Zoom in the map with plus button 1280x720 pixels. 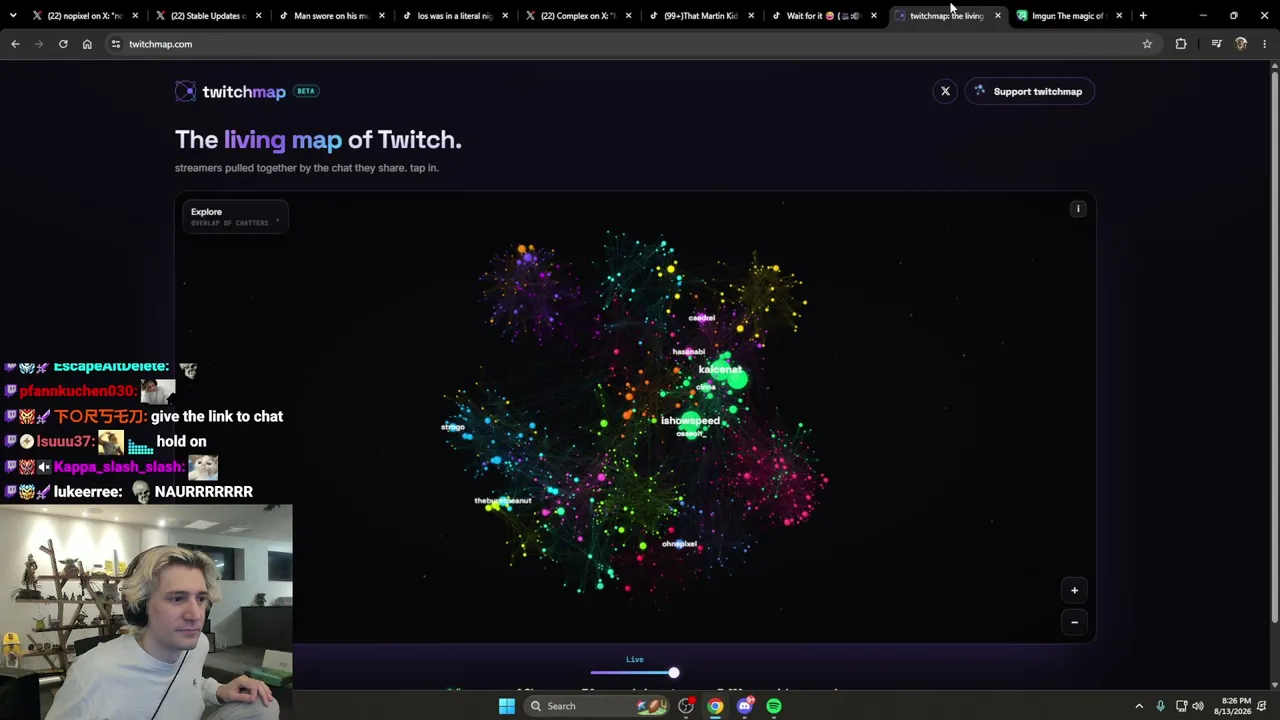pyautogui.click(x=1075, y=590)
